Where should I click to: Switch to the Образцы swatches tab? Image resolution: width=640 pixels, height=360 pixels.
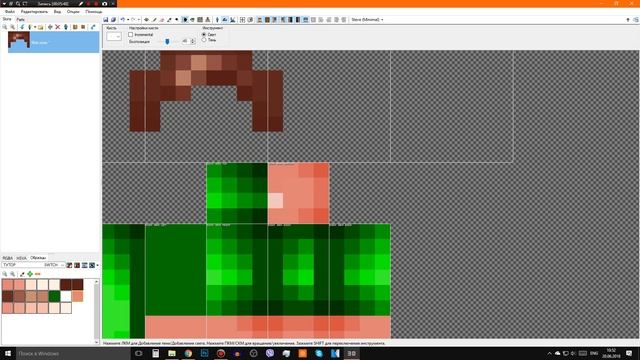[x=38, y=258]
